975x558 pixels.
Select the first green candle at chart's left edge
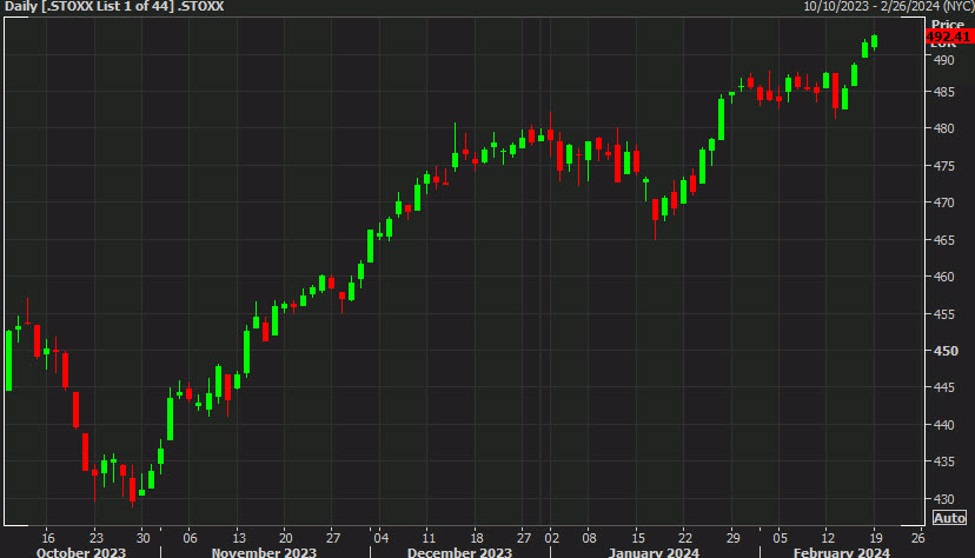(x=9, y=360)
